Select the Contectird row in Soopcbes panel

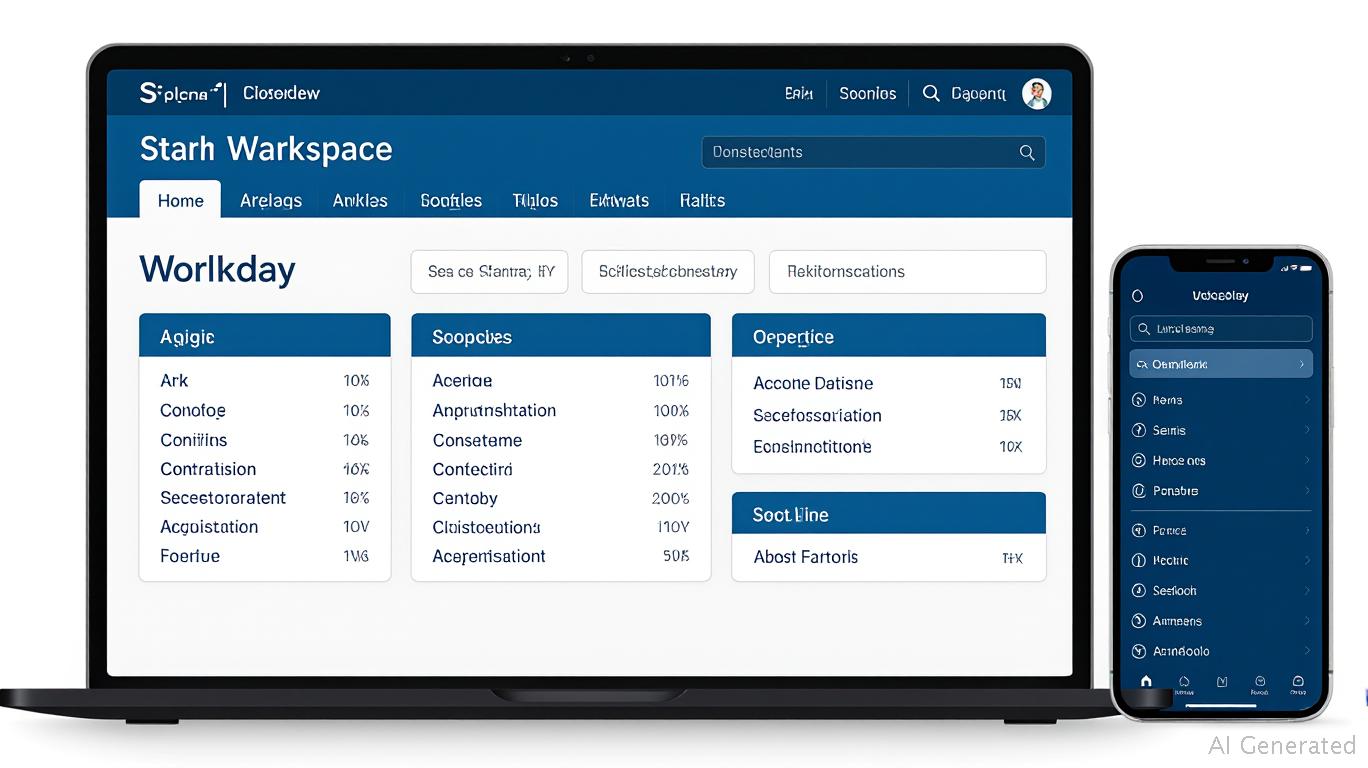tap(560, 469)
